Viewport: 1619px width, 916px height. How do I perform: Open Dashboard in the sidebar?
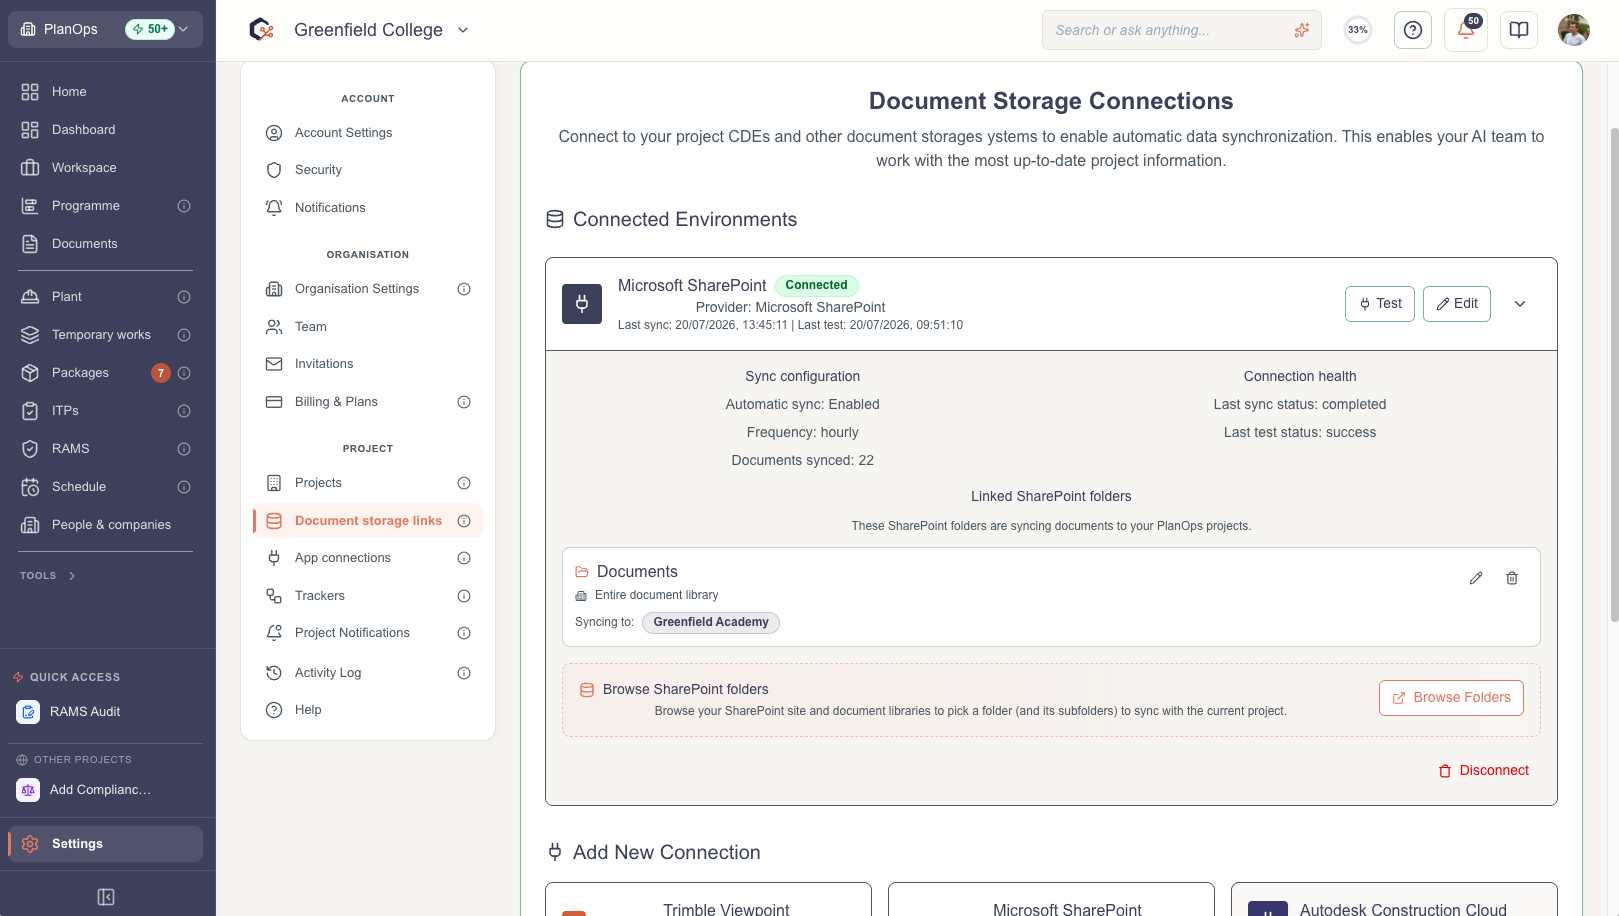click(106, 130)
